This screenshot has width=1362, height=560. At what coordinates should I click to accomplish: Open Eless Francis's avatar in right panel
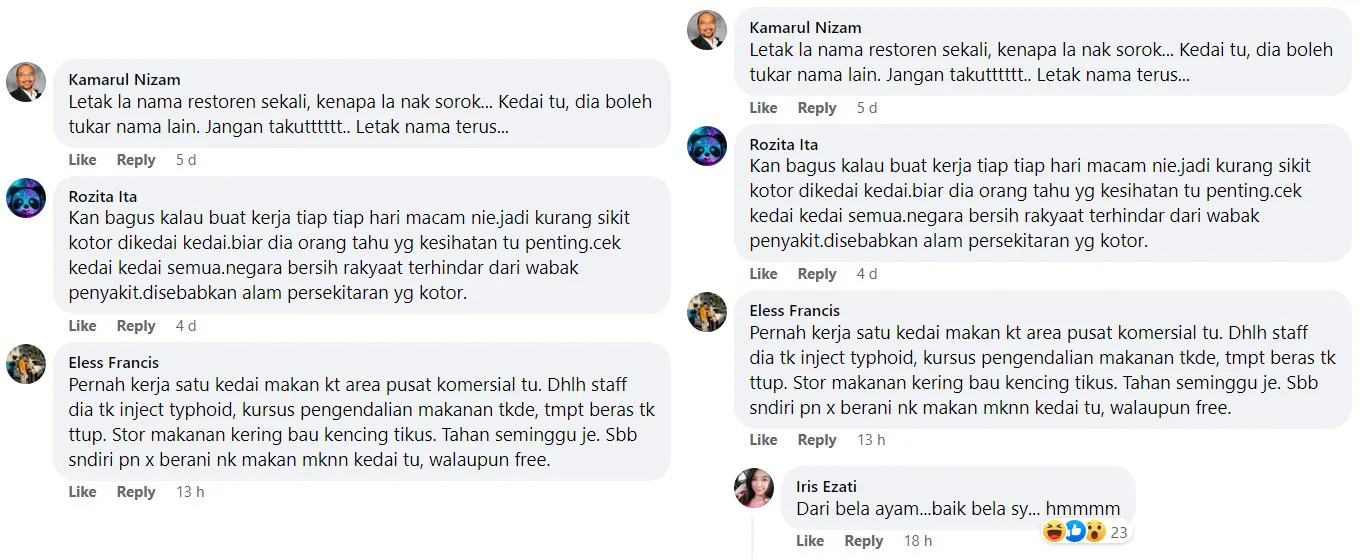(x=707, y=312)
